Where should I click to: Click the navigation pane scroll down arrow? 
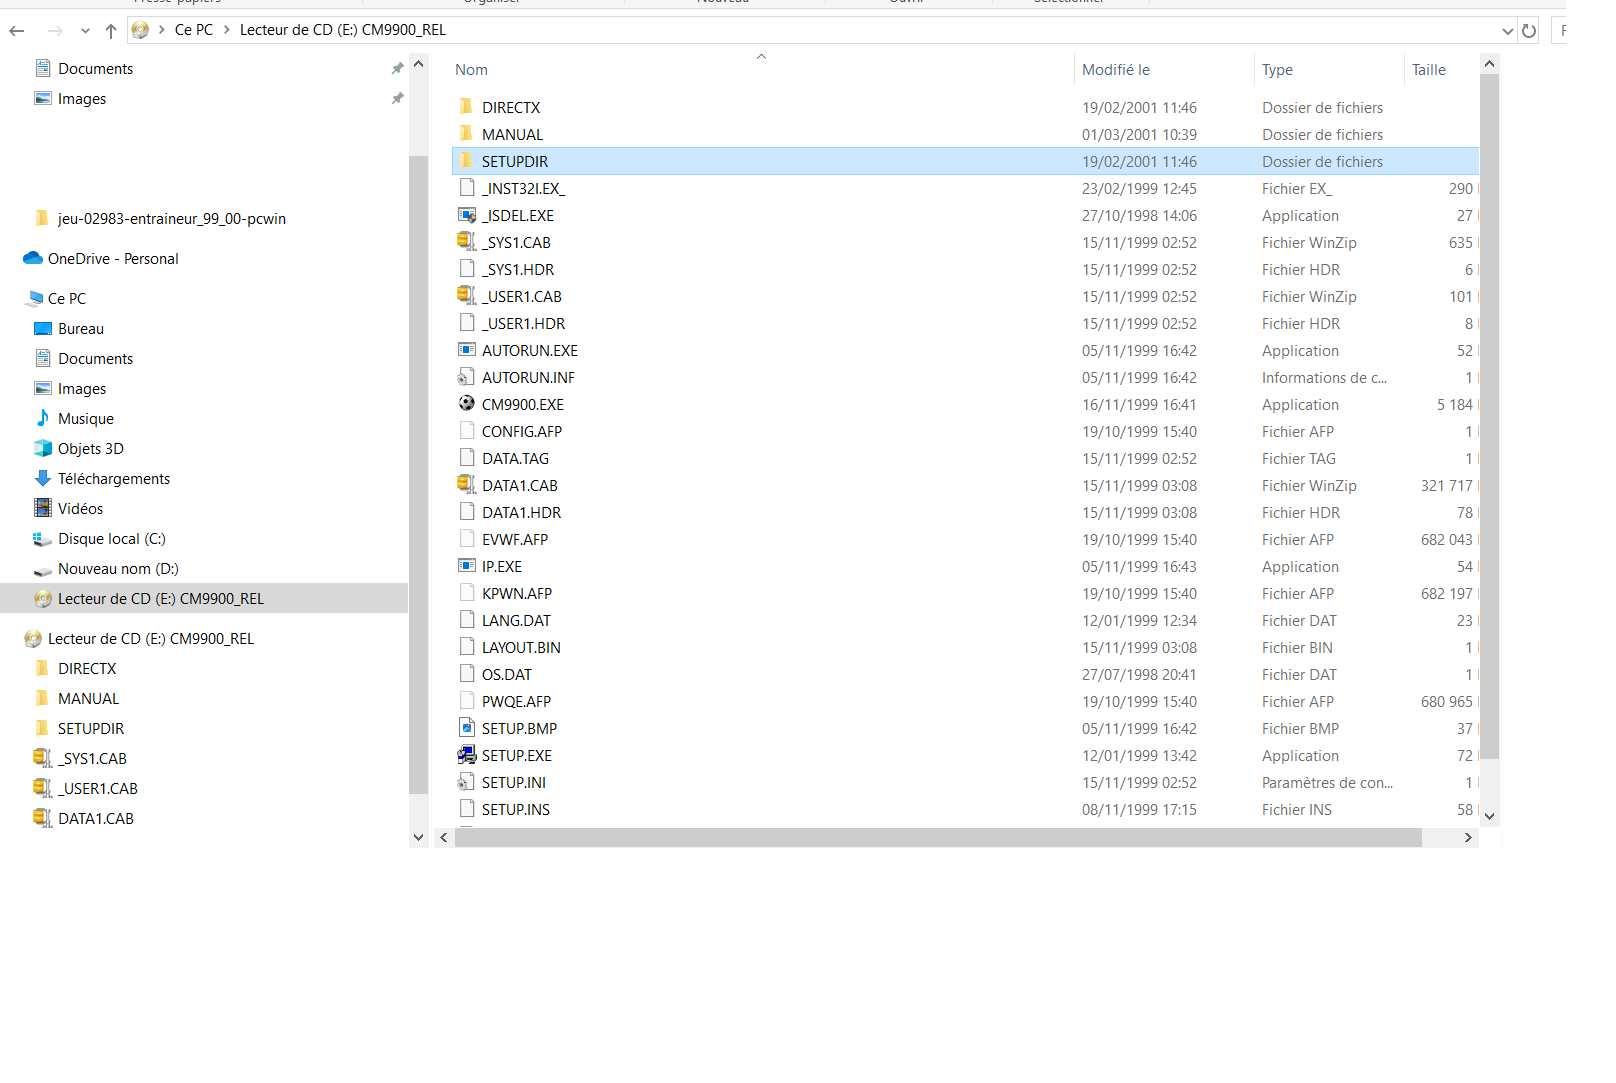point(418,837)
